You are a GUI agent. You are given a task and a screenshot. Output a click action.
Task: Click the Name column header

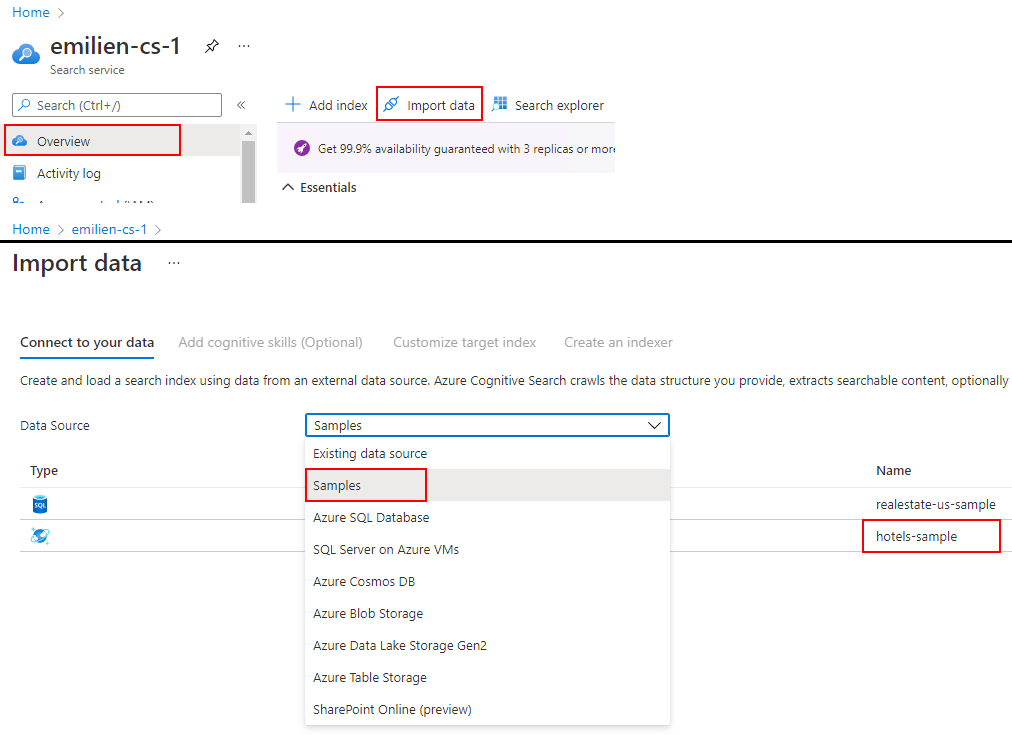pyautogui.click(x=893, y=470)
